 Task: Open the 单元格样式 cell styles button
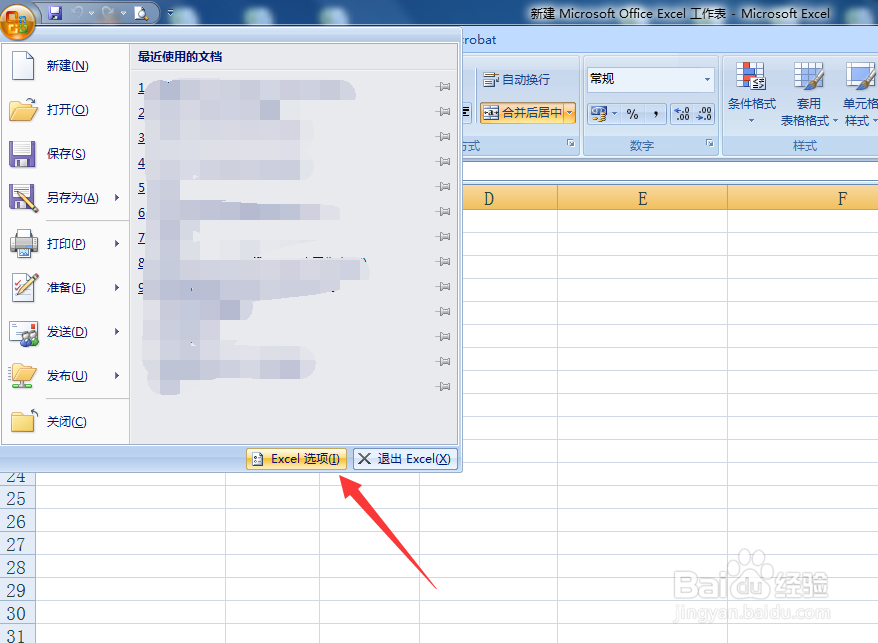(x=860, y=93)
